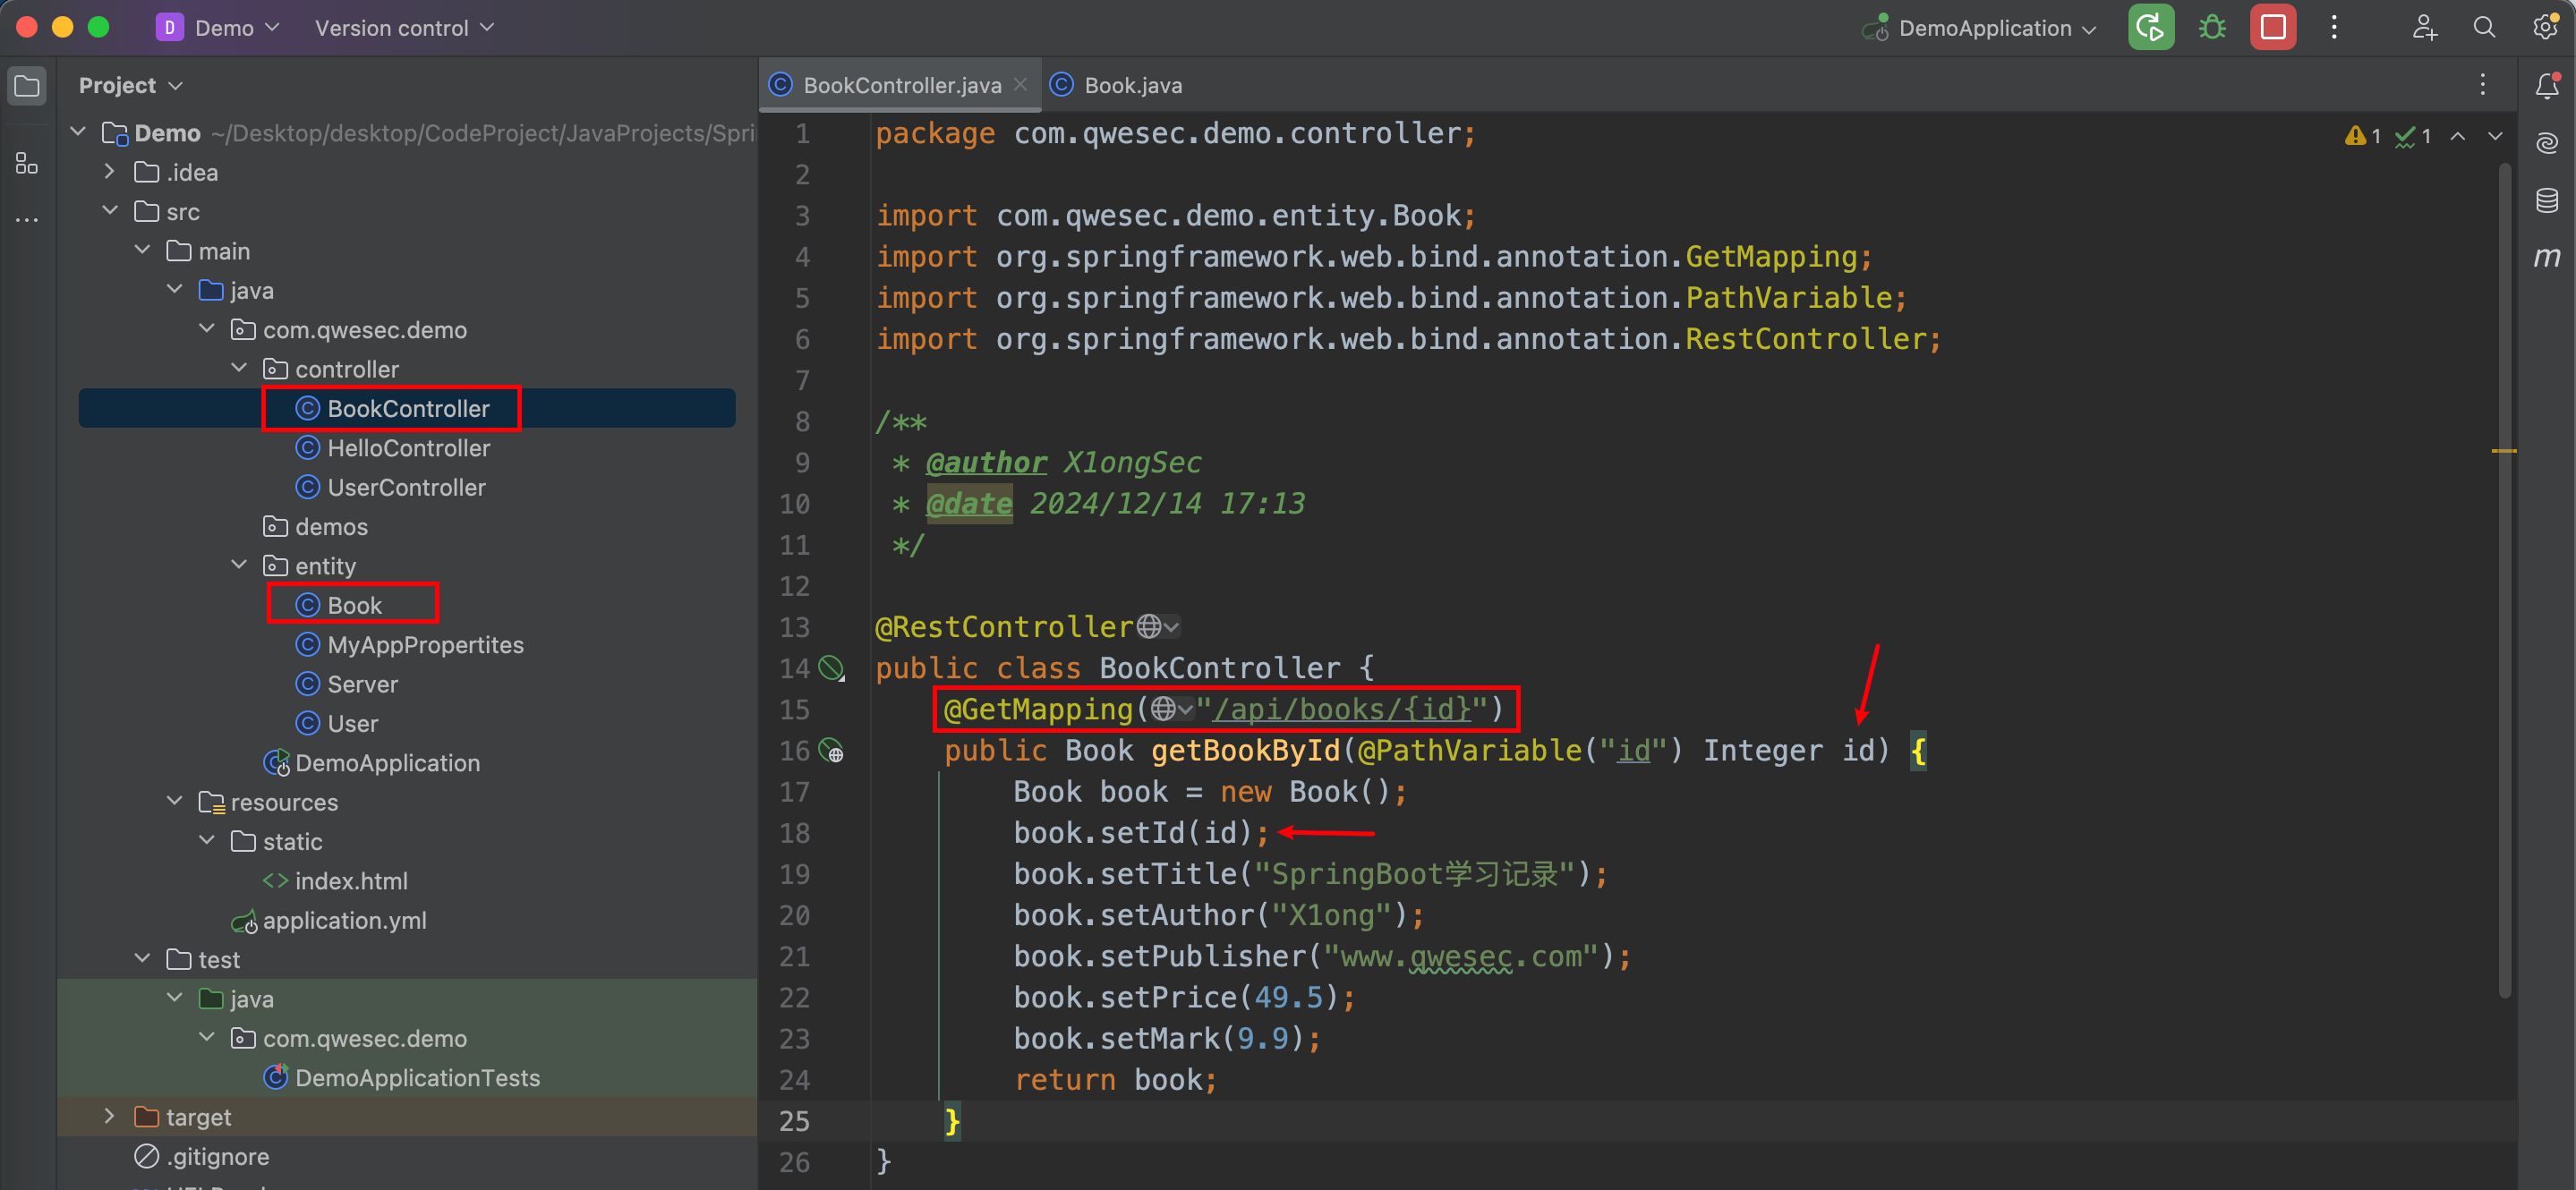The width and height of the screenshot is (2576, 1190).
Task: Click the @author Javadoc tag
Action: [x=986, y=462]
